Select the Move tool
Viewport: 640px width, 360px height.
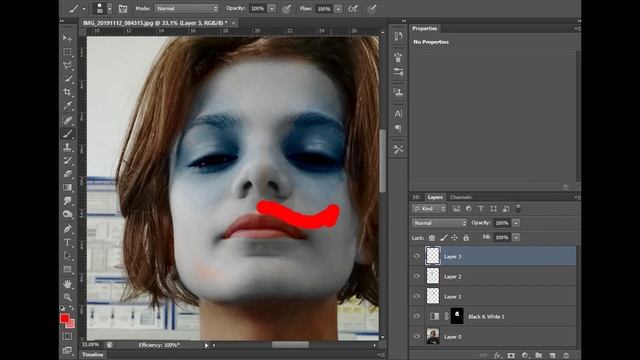pyautogui.click(x=67, y=38)
